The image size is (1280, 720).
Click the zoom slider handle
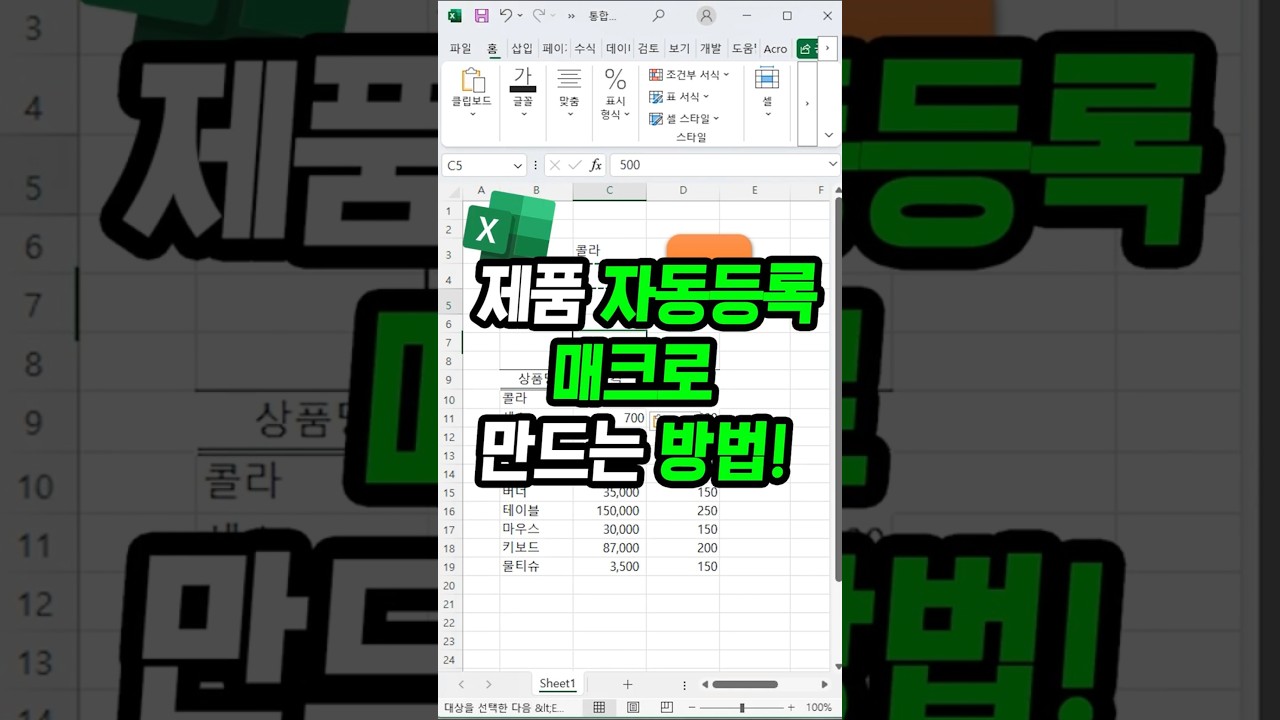(742, 707)
